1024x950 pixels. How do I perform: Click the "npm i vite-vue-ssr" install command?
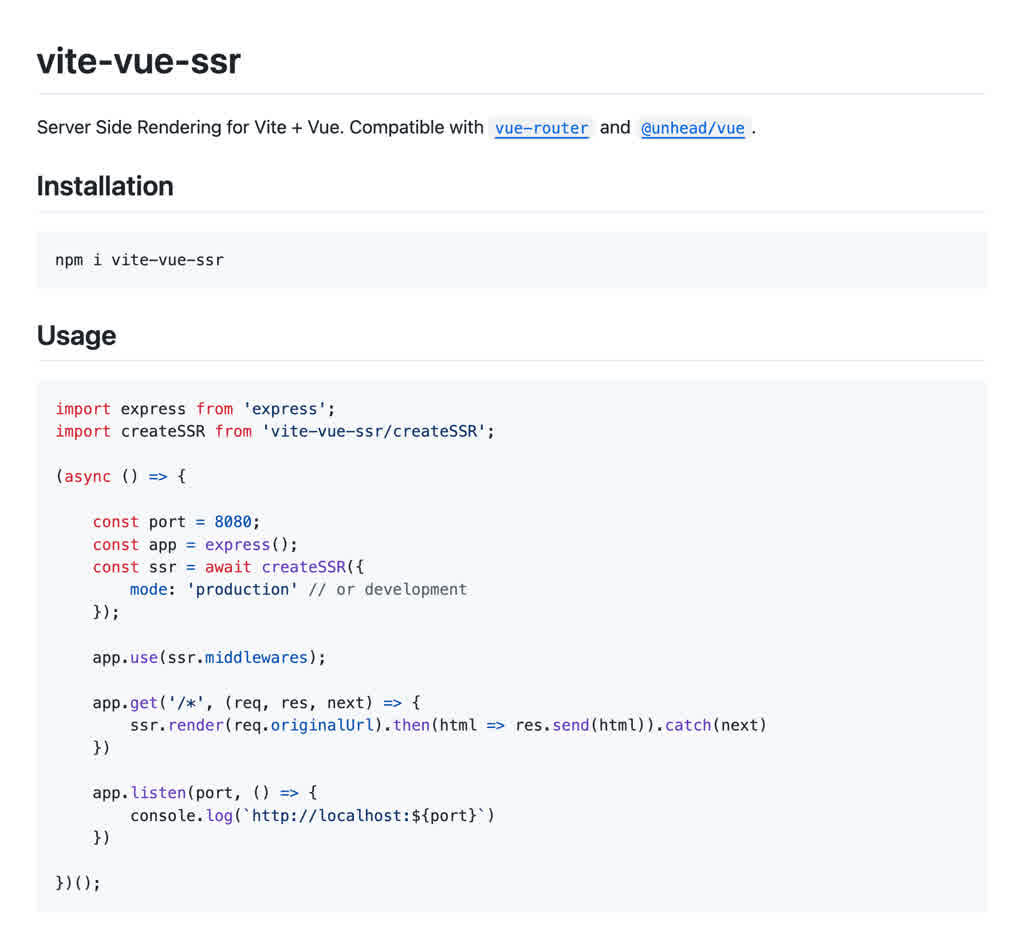pyautogui.click(x=140, y=260)
